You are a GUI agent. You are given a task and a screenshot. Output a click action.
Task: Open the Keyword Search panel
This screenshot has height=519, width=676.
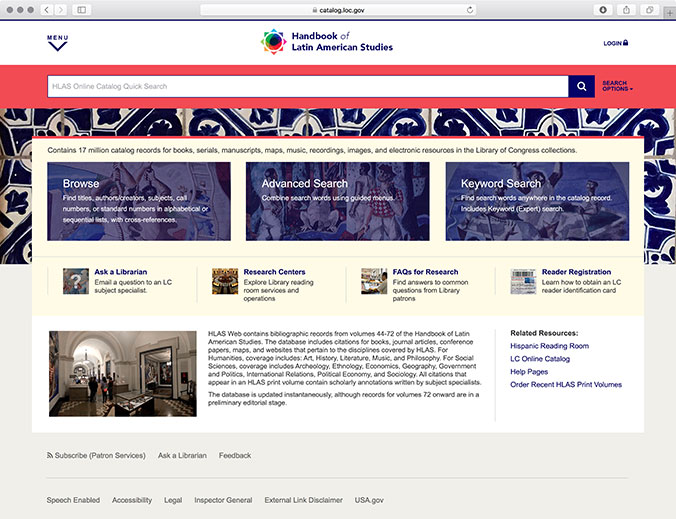[x=537, y=202]
